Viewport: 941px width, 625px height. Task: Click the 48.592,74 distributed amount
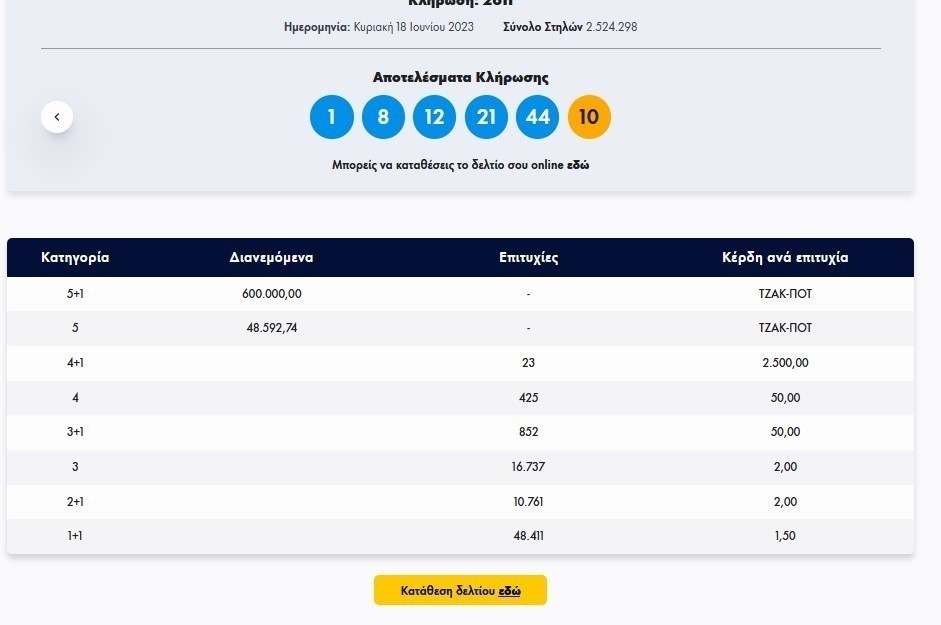(x=271, y=328)
